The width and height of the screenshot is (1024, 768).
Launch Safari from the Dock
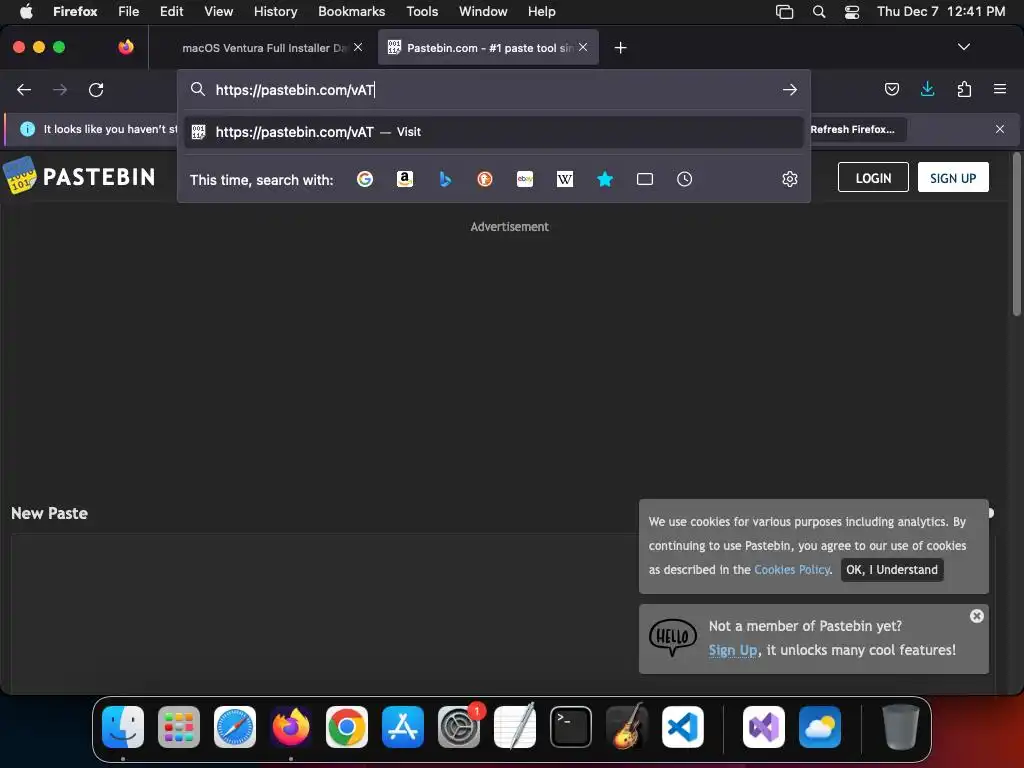pyautogui.click(x=235, y=727)
